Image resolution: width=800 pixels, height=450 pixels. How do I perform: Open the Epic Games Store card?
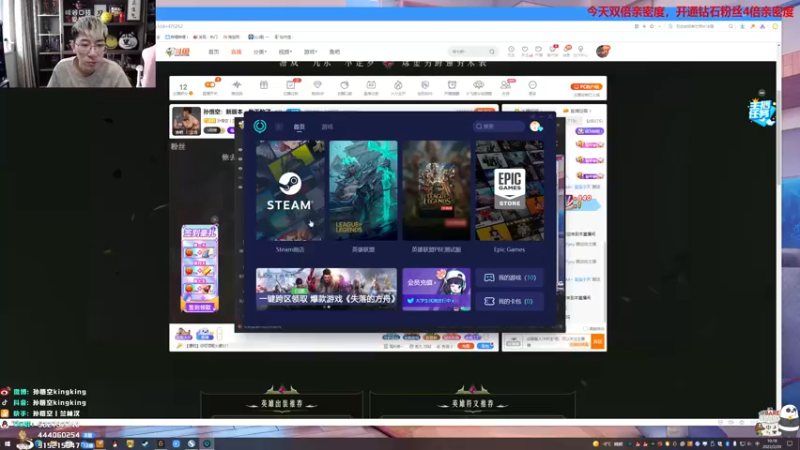(x=510, y=190)
